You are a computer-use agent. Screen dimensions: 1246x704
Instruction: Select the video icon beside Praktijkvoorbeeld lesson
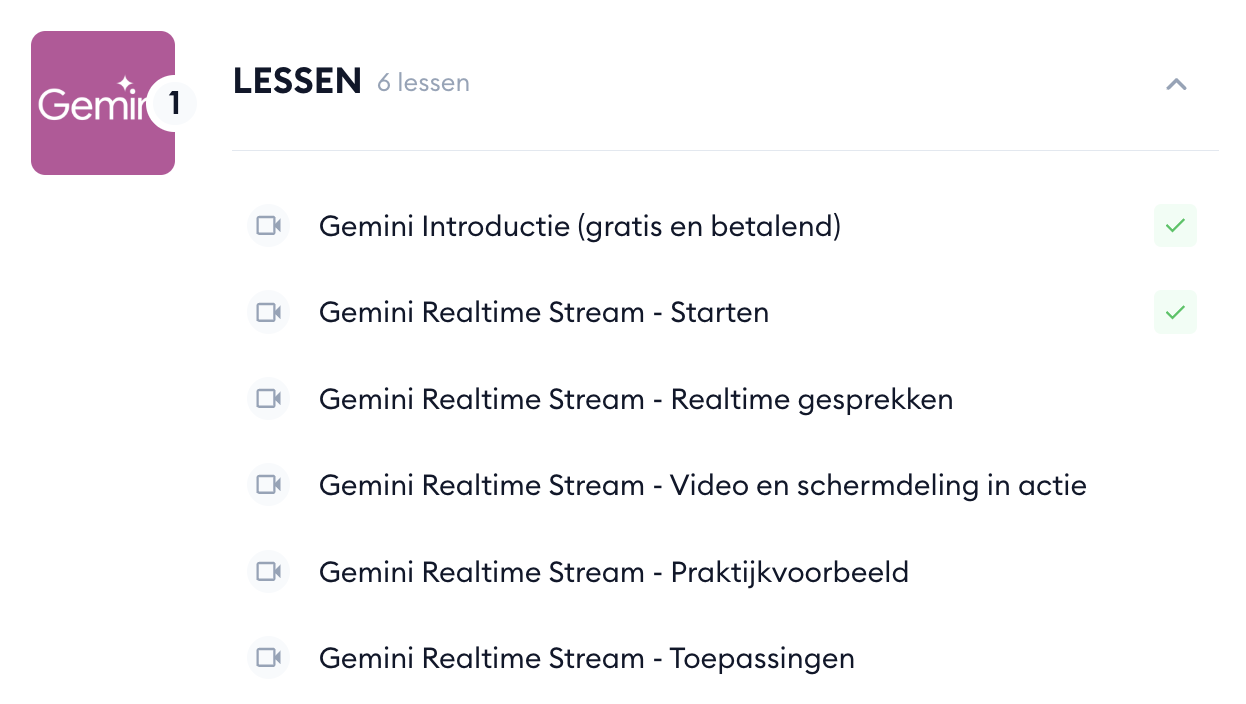coord(268,572)
